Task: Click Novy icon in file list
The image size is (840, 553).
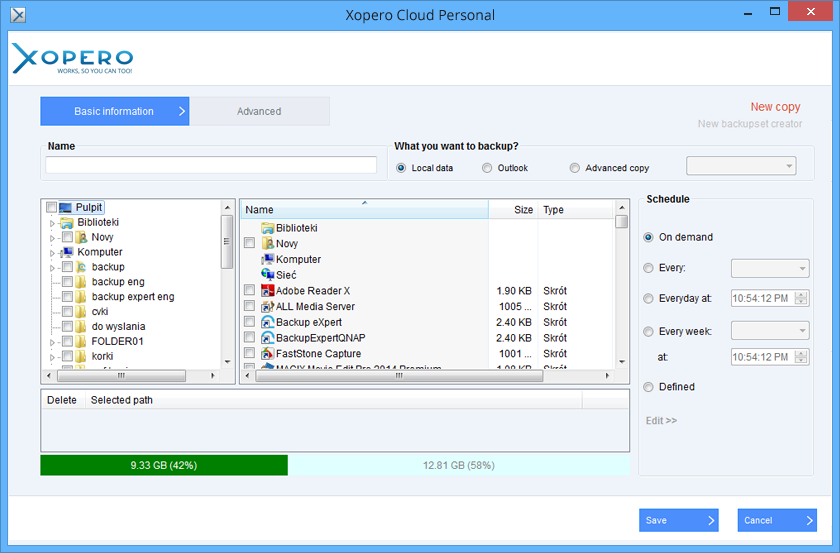Action: (267, 243)
